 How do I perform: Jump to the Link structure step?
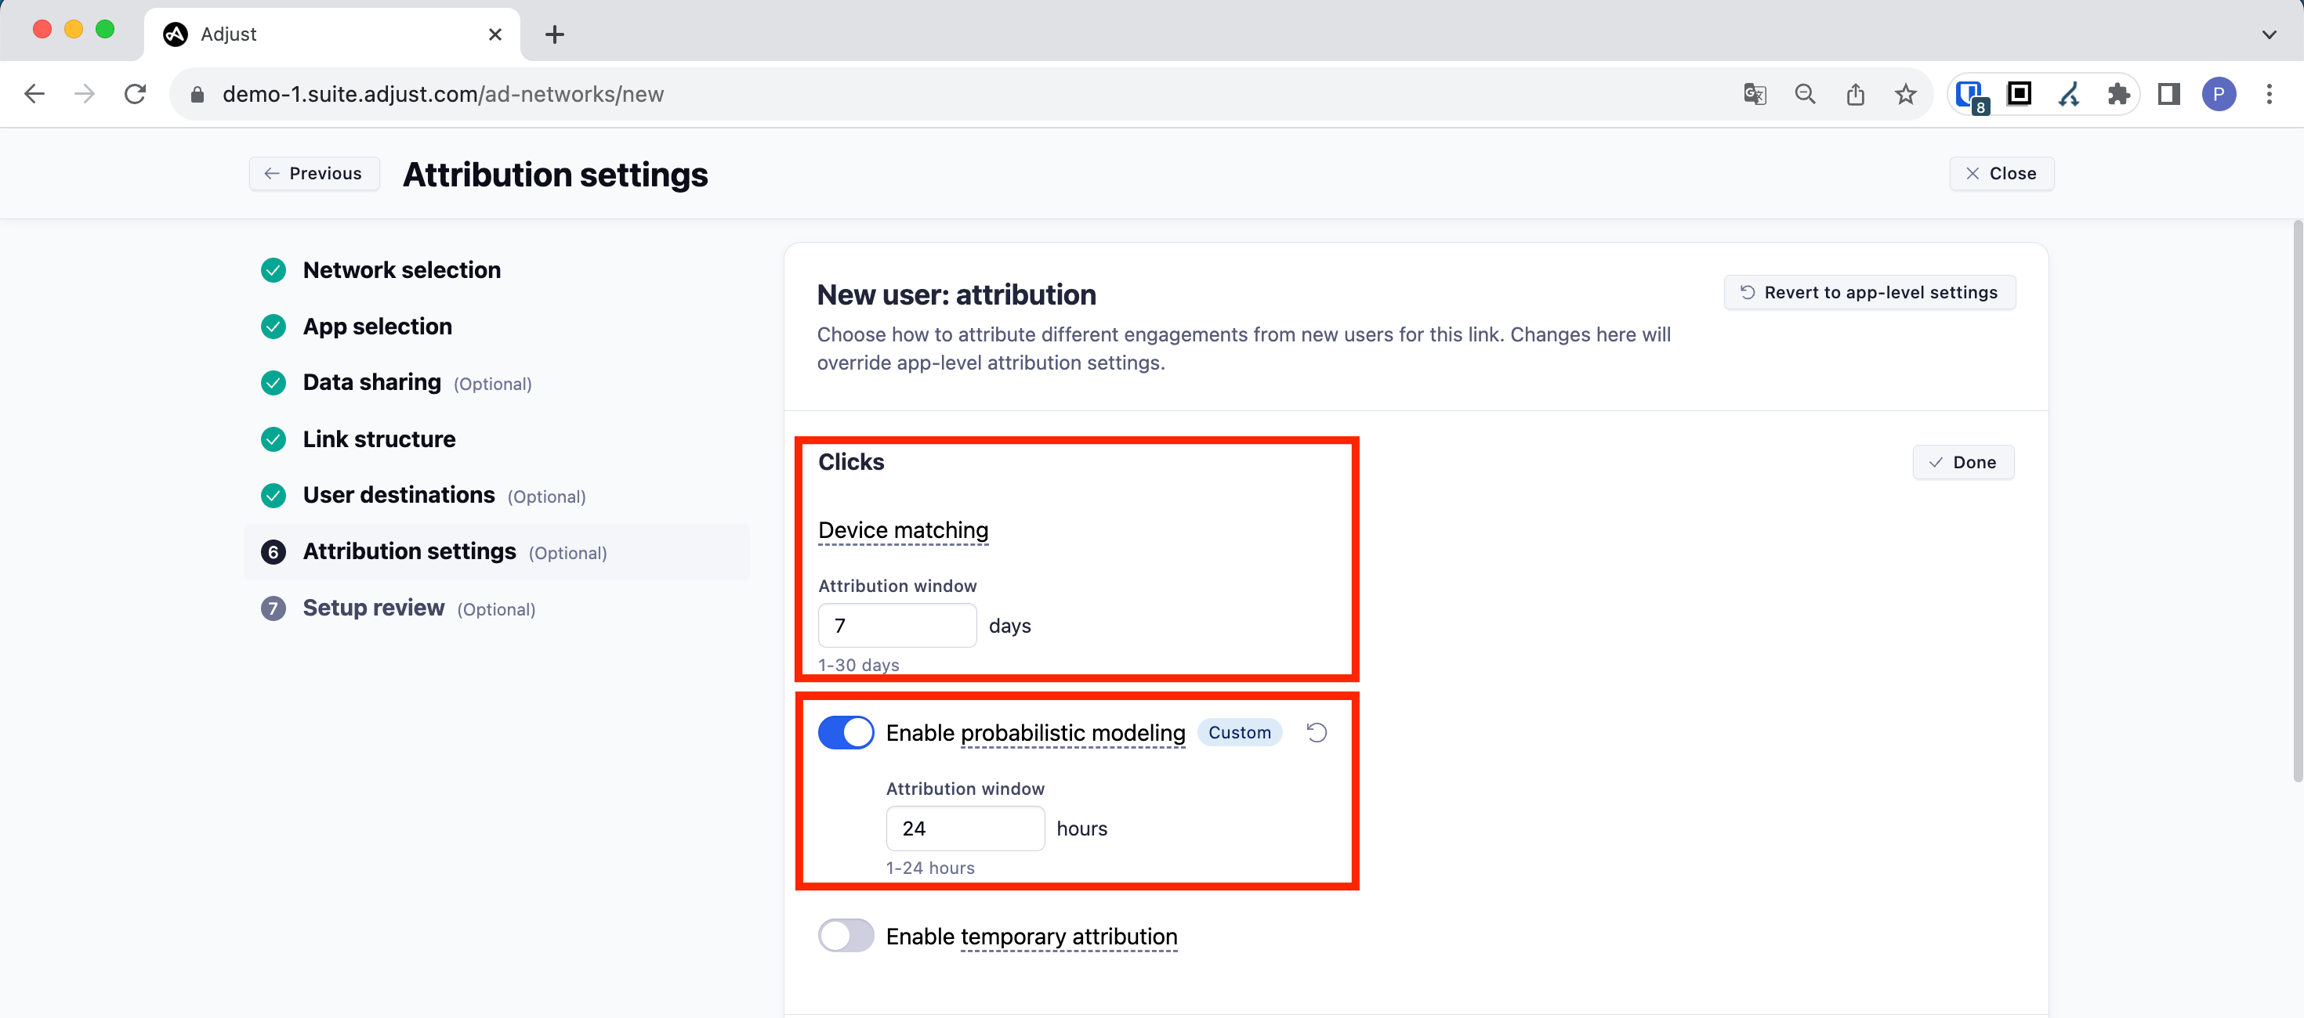[x=379, y=439]
